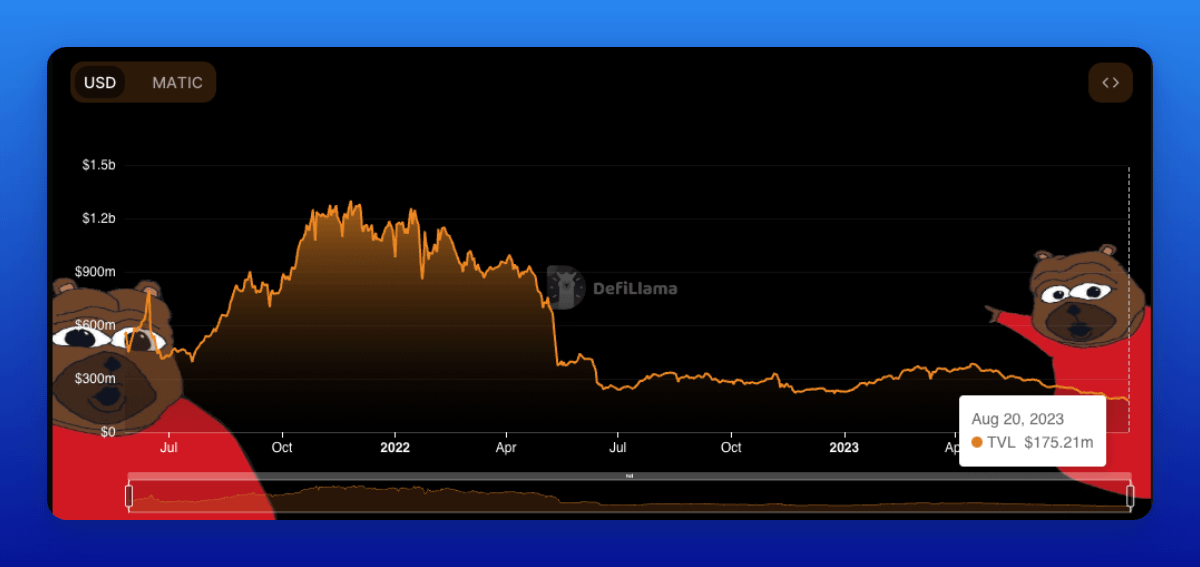This screenshot has width=1200, height=567.
Task: Click the first Oct label on time axis
Action: (x=282, y=447)
